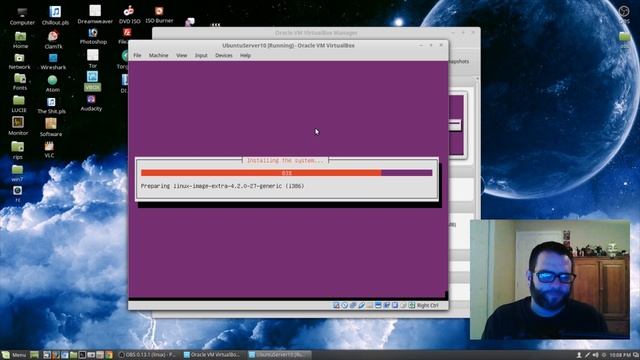The width and height of the screenshot is (640, 360).
Task: Click the optical drive status icon
Action: click(345, 305)
